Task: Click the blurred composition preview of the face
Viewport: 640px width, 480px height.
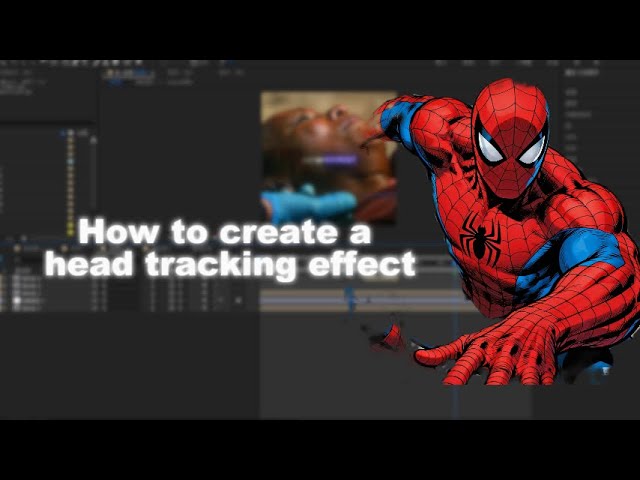Action: [329, 158]
